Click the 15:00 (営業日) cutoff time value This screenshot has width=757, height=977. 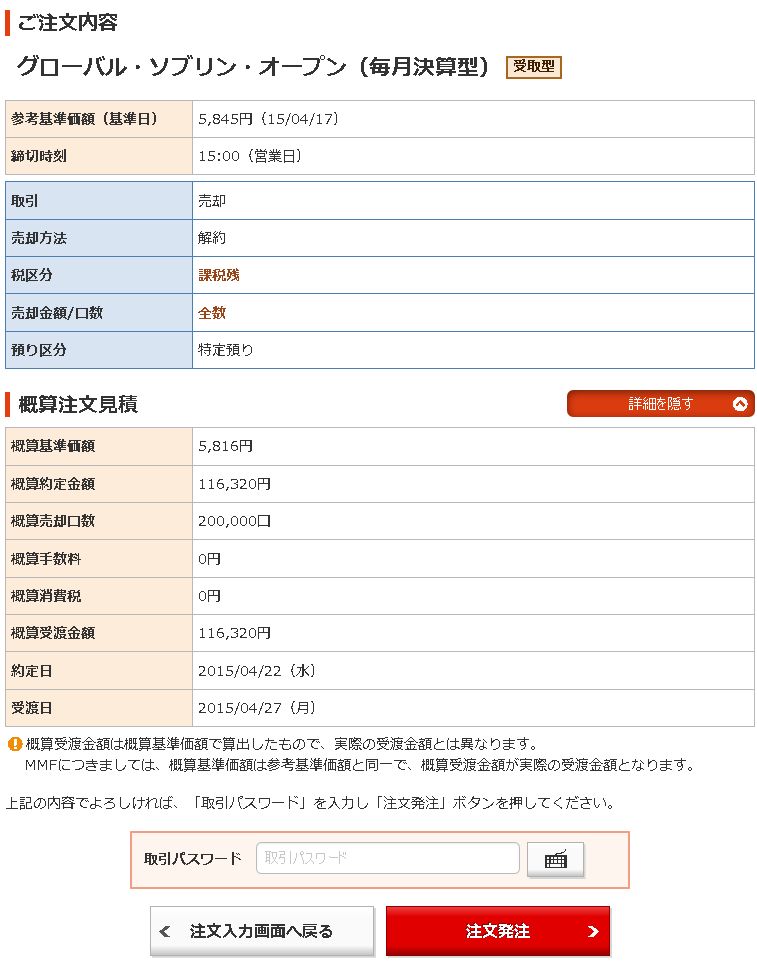click(x=250, y=156)
